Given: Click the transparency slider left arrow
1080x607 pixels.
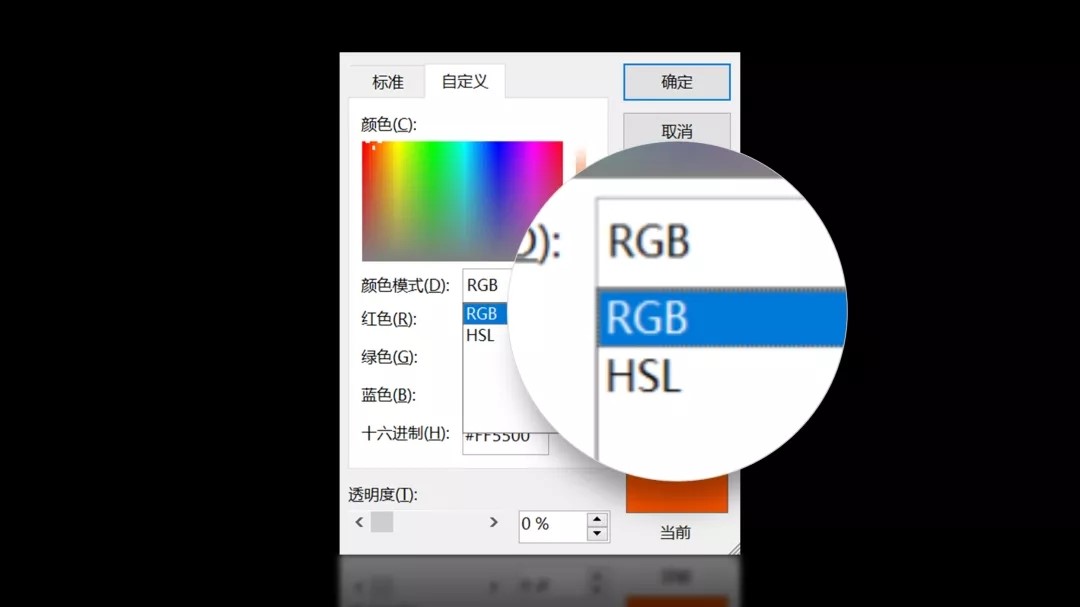Looking at the screenshot, I should point(359,522).
